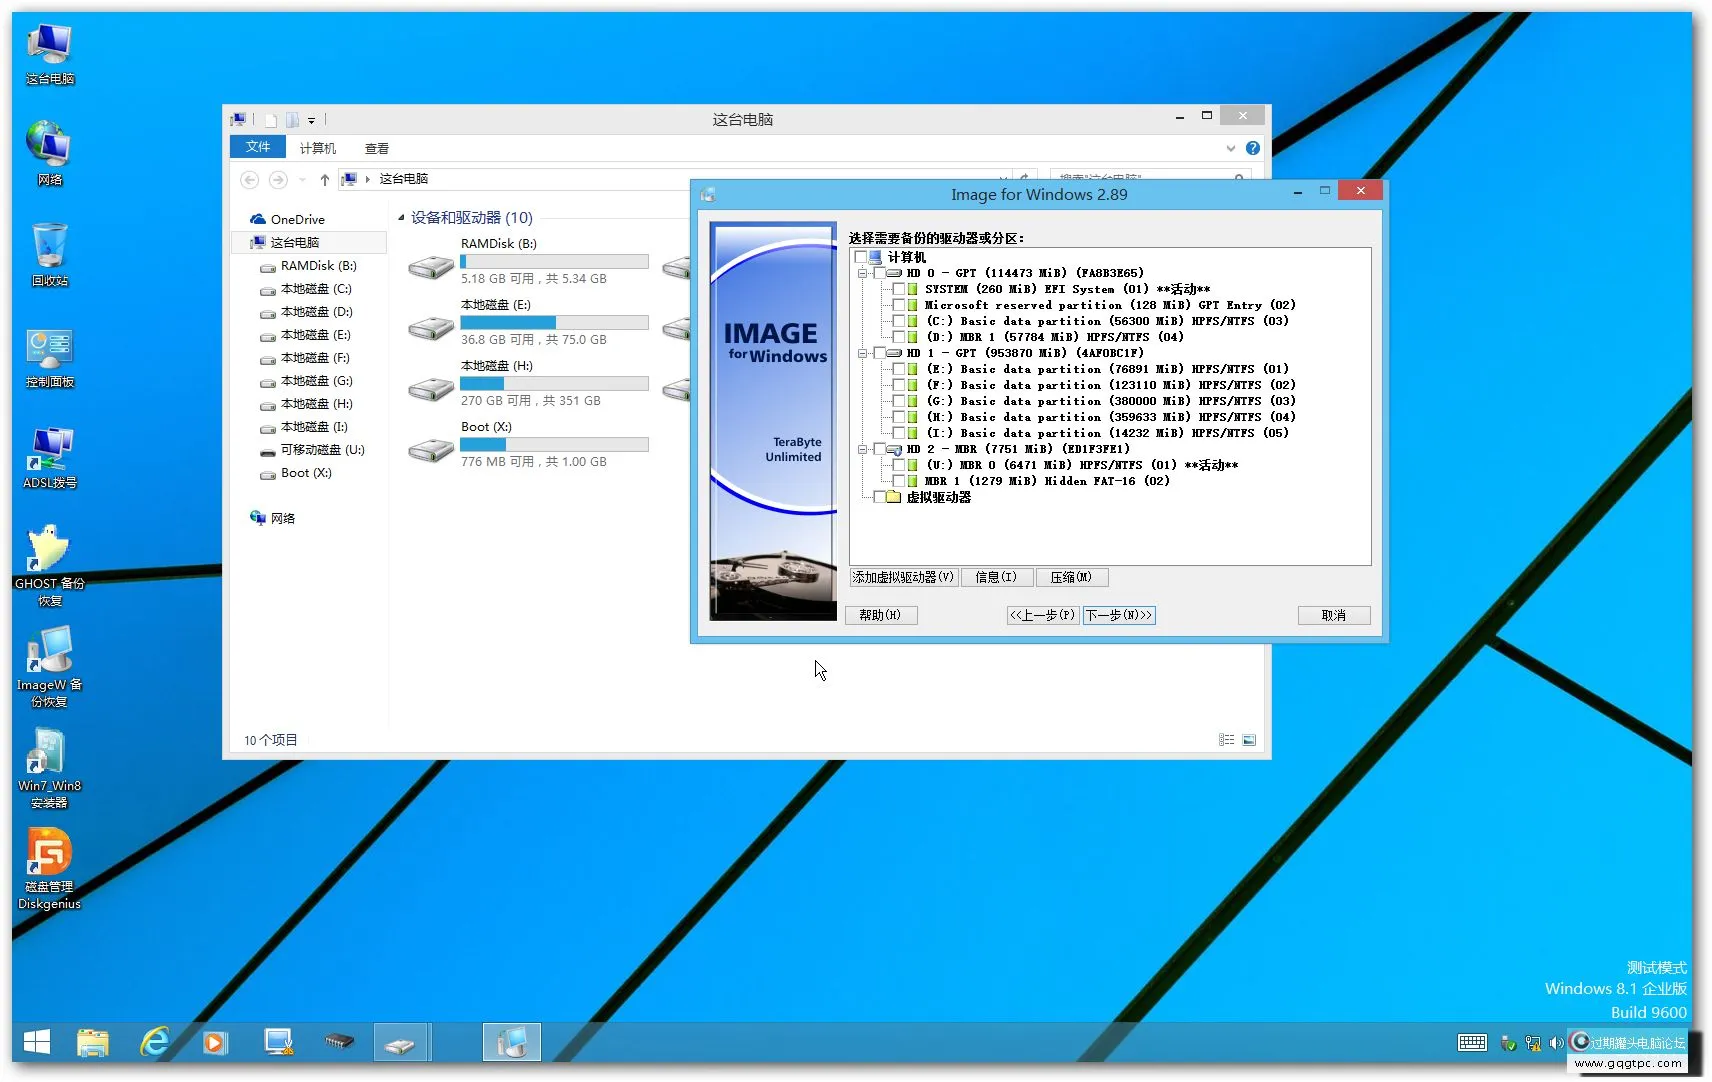1712x1082 pixels.
Task: Click the 下一步(N) button
Action: pyautogui.click(x=1119, y=615)
